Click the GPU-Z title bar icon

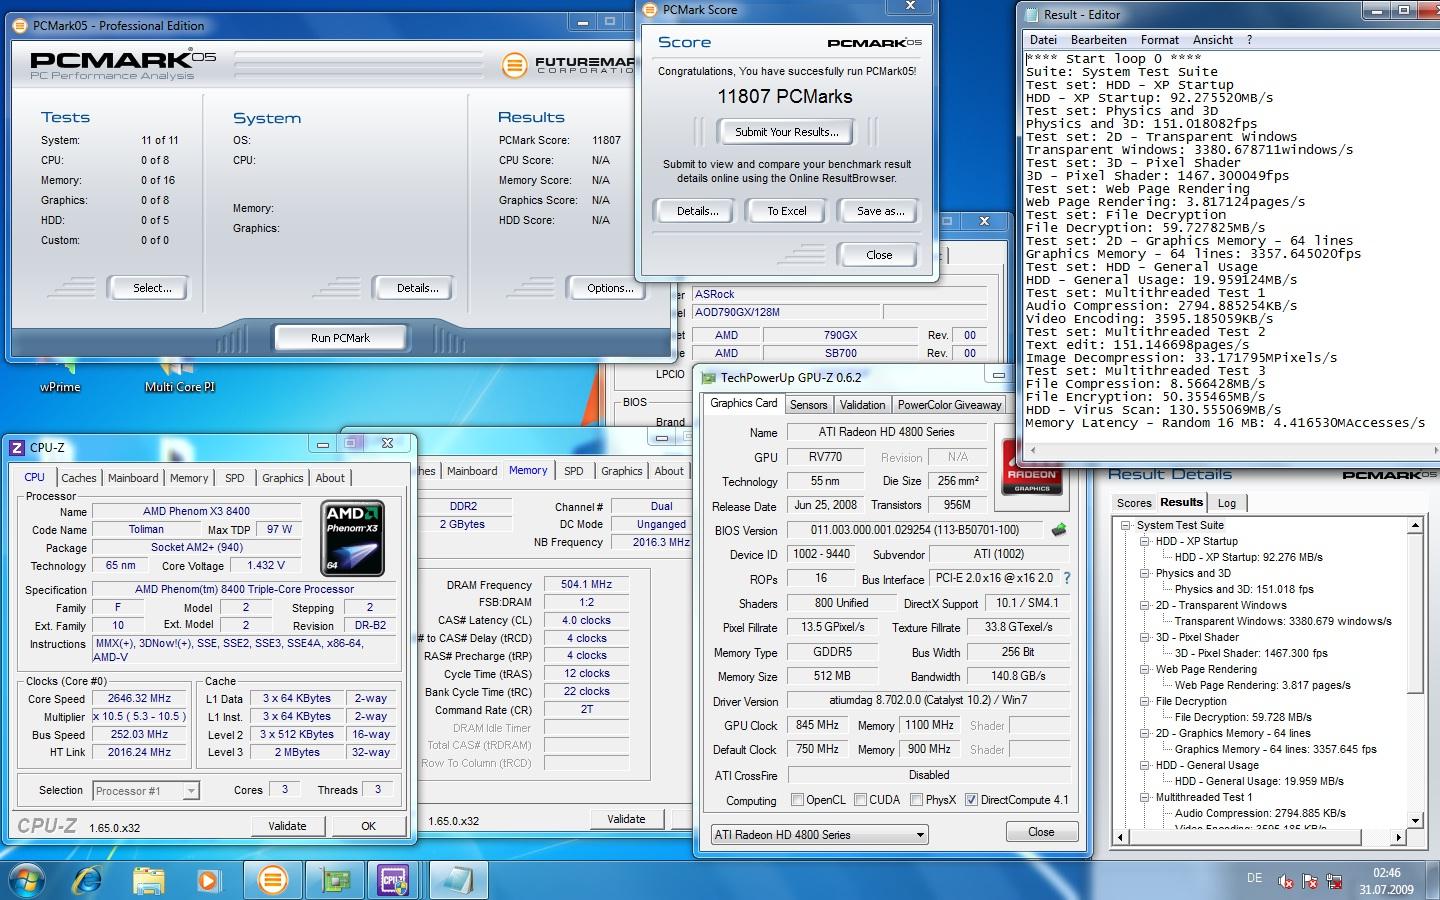[709, 377]
